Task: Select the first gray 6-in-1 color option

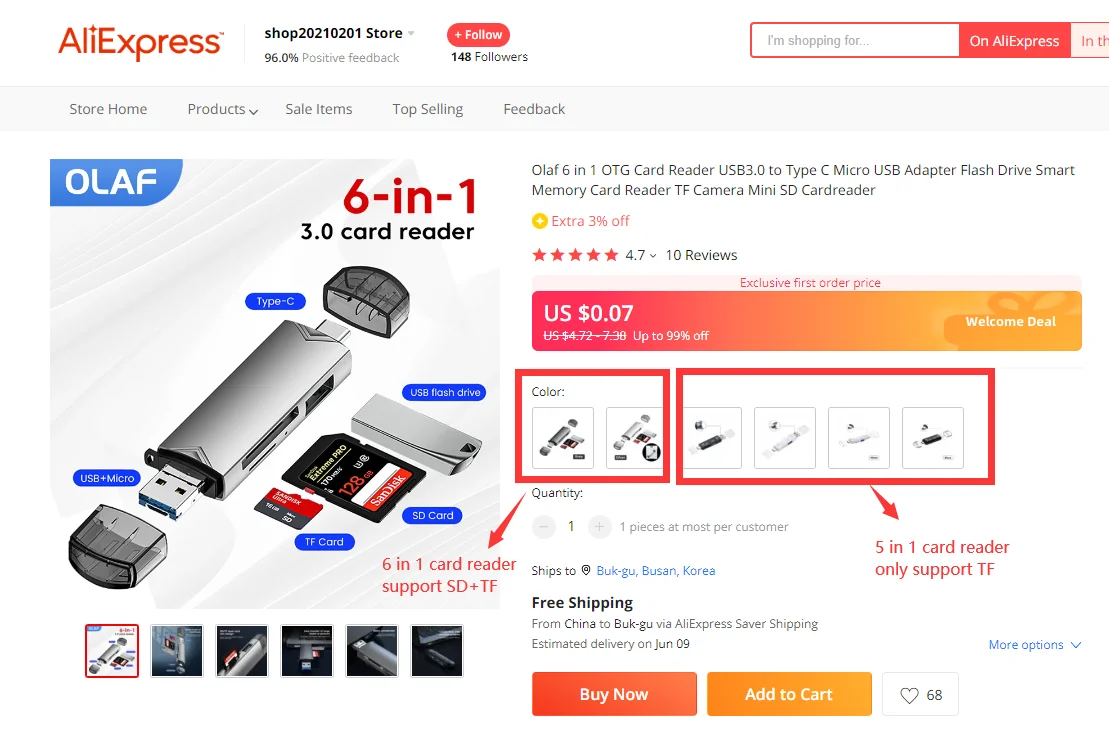Action: 563,438
